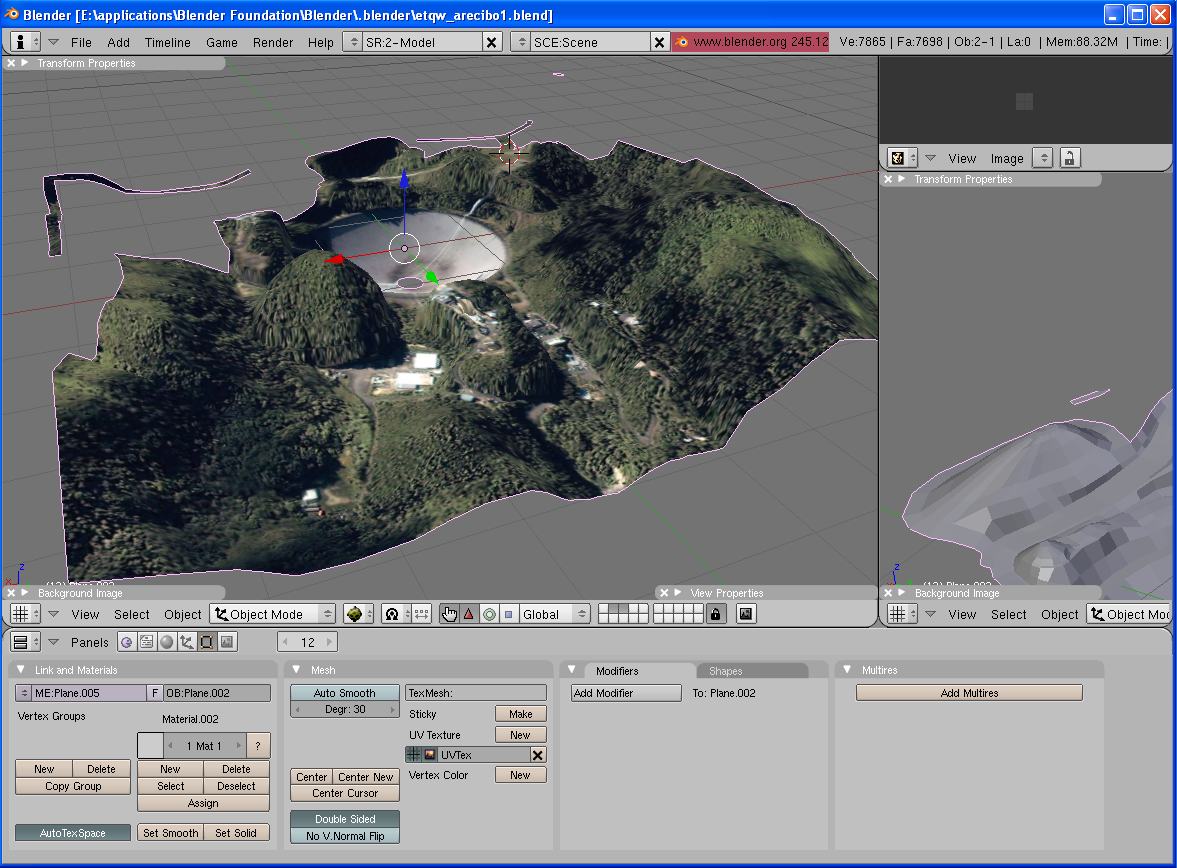
Task: Click the Set Smooth button
Action: [x=170, y=833]
